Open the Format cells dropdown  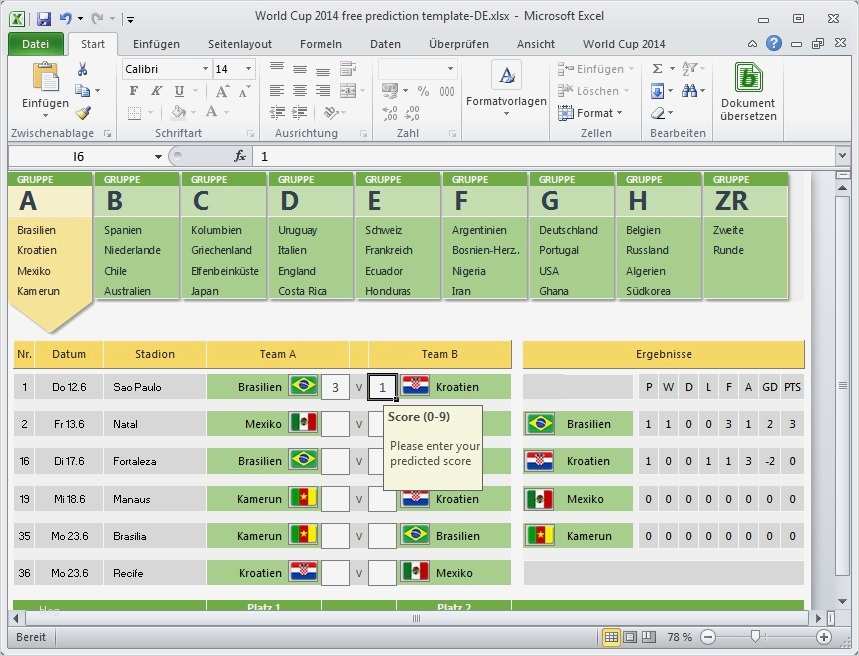591,113
